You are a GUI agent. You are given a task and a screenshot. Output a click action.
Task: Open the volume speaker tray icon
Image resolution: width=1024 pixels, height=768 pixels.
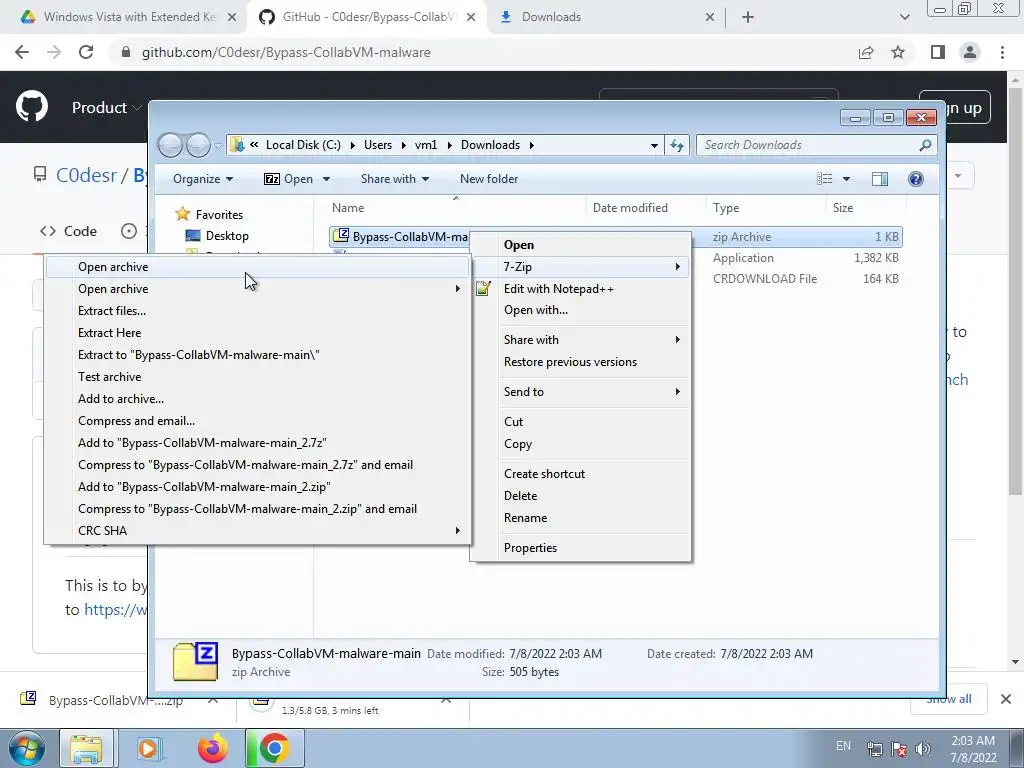pos(923,749)
